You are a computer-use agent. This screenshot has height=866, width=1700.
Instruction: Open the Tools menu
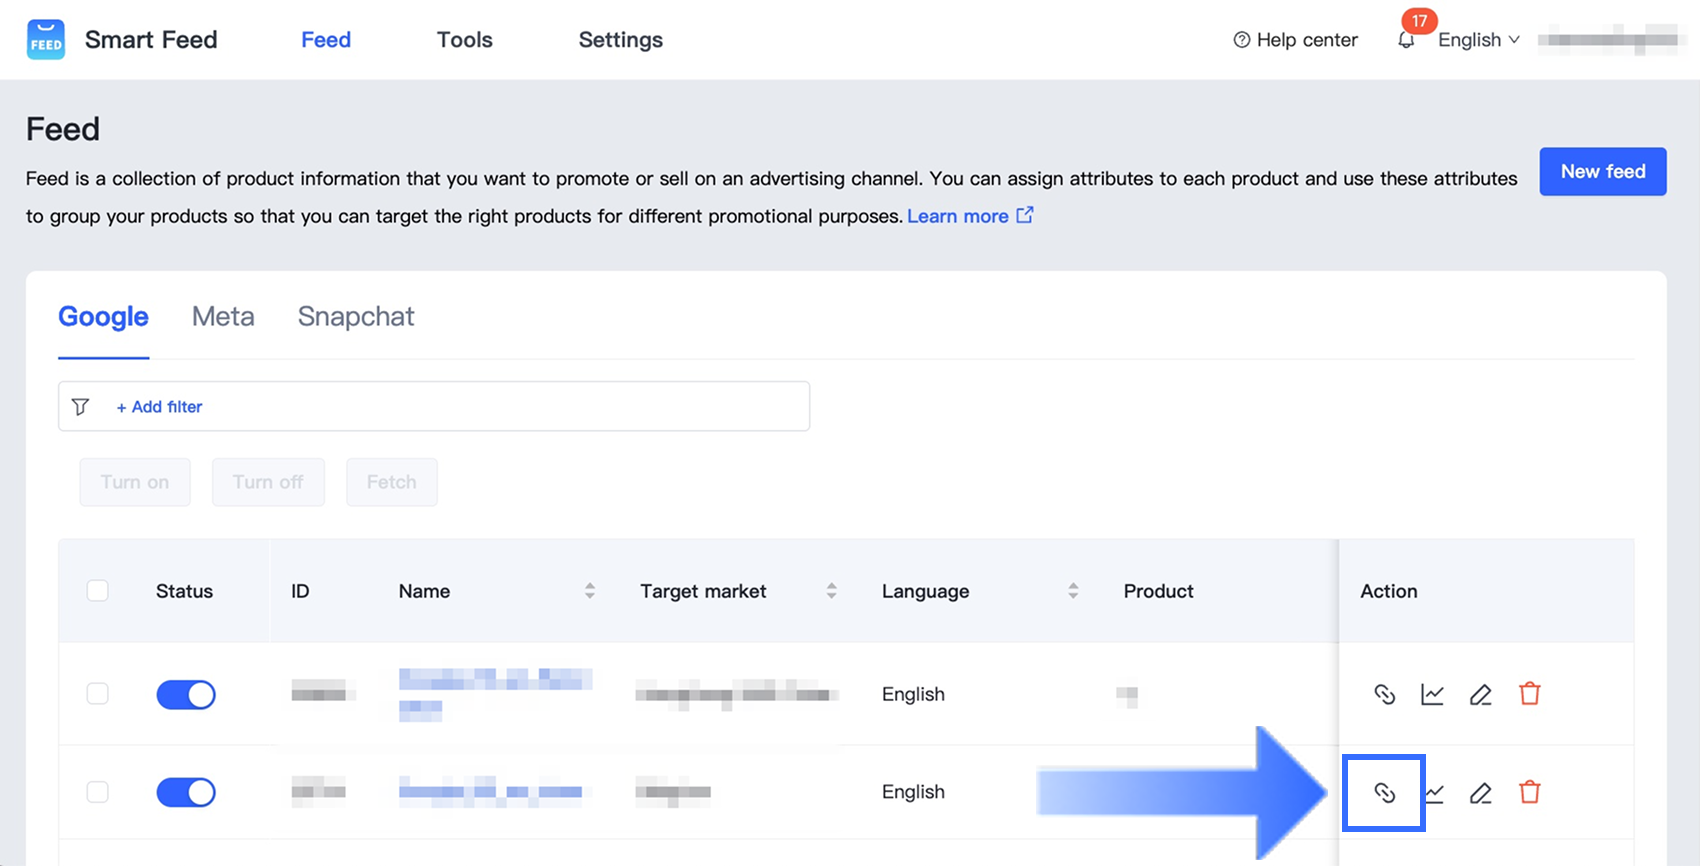coord(465,40)
